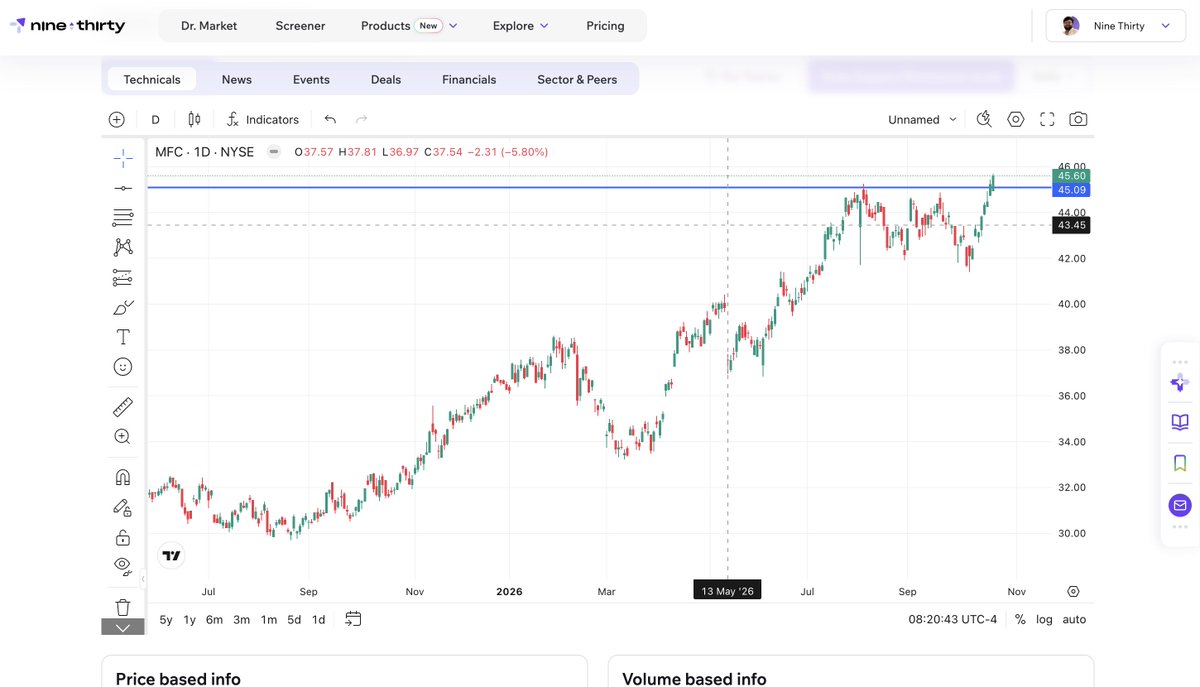Set the range to 5d

[294, 619]
